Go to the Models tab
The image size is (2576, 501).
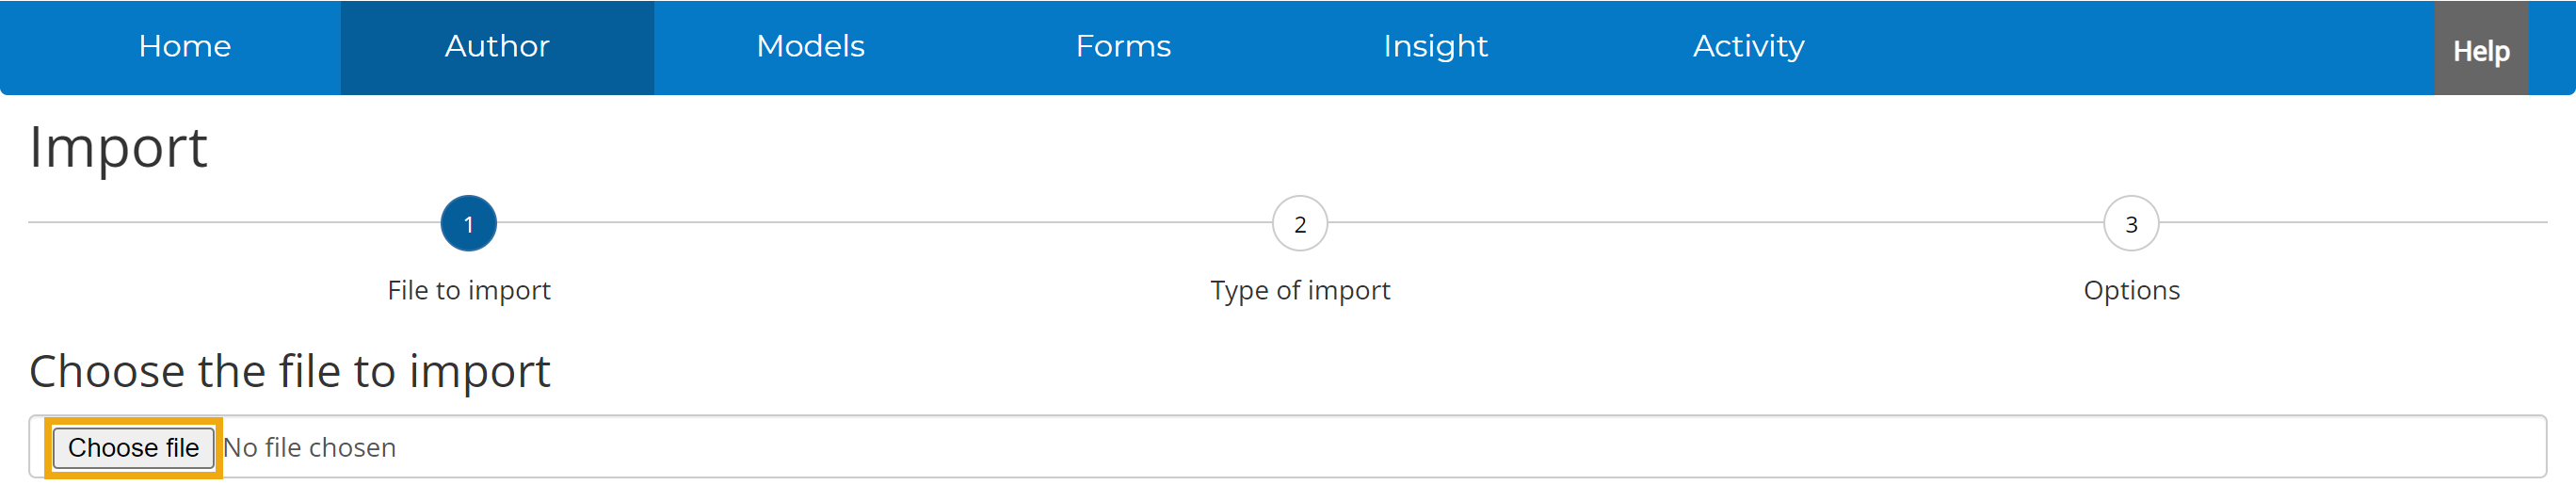click(x=810, y=47)
